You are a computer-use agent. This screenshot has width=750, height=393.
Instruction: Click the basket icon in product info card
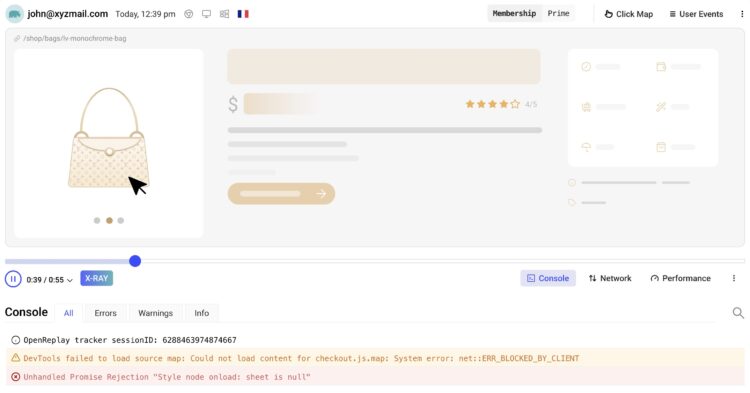[586, 107]
